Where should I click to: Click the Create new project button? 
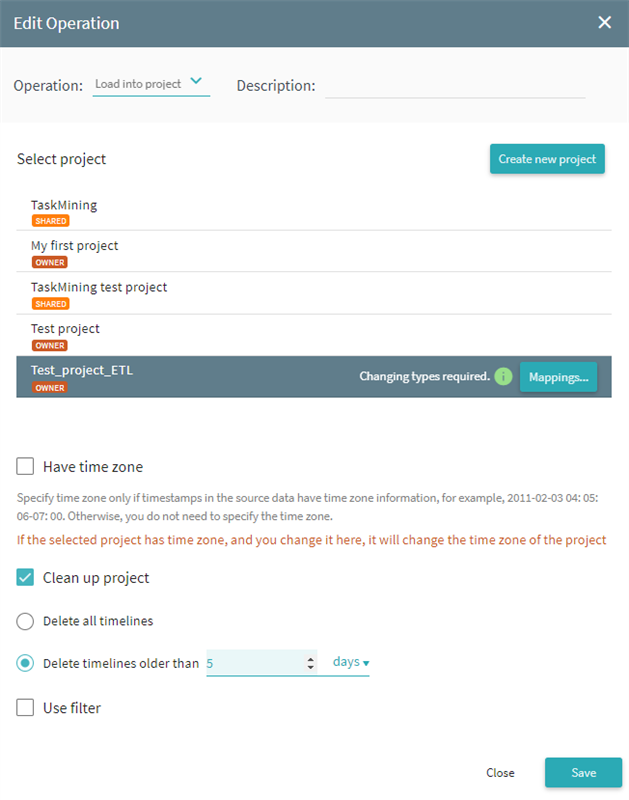point(547,159)
